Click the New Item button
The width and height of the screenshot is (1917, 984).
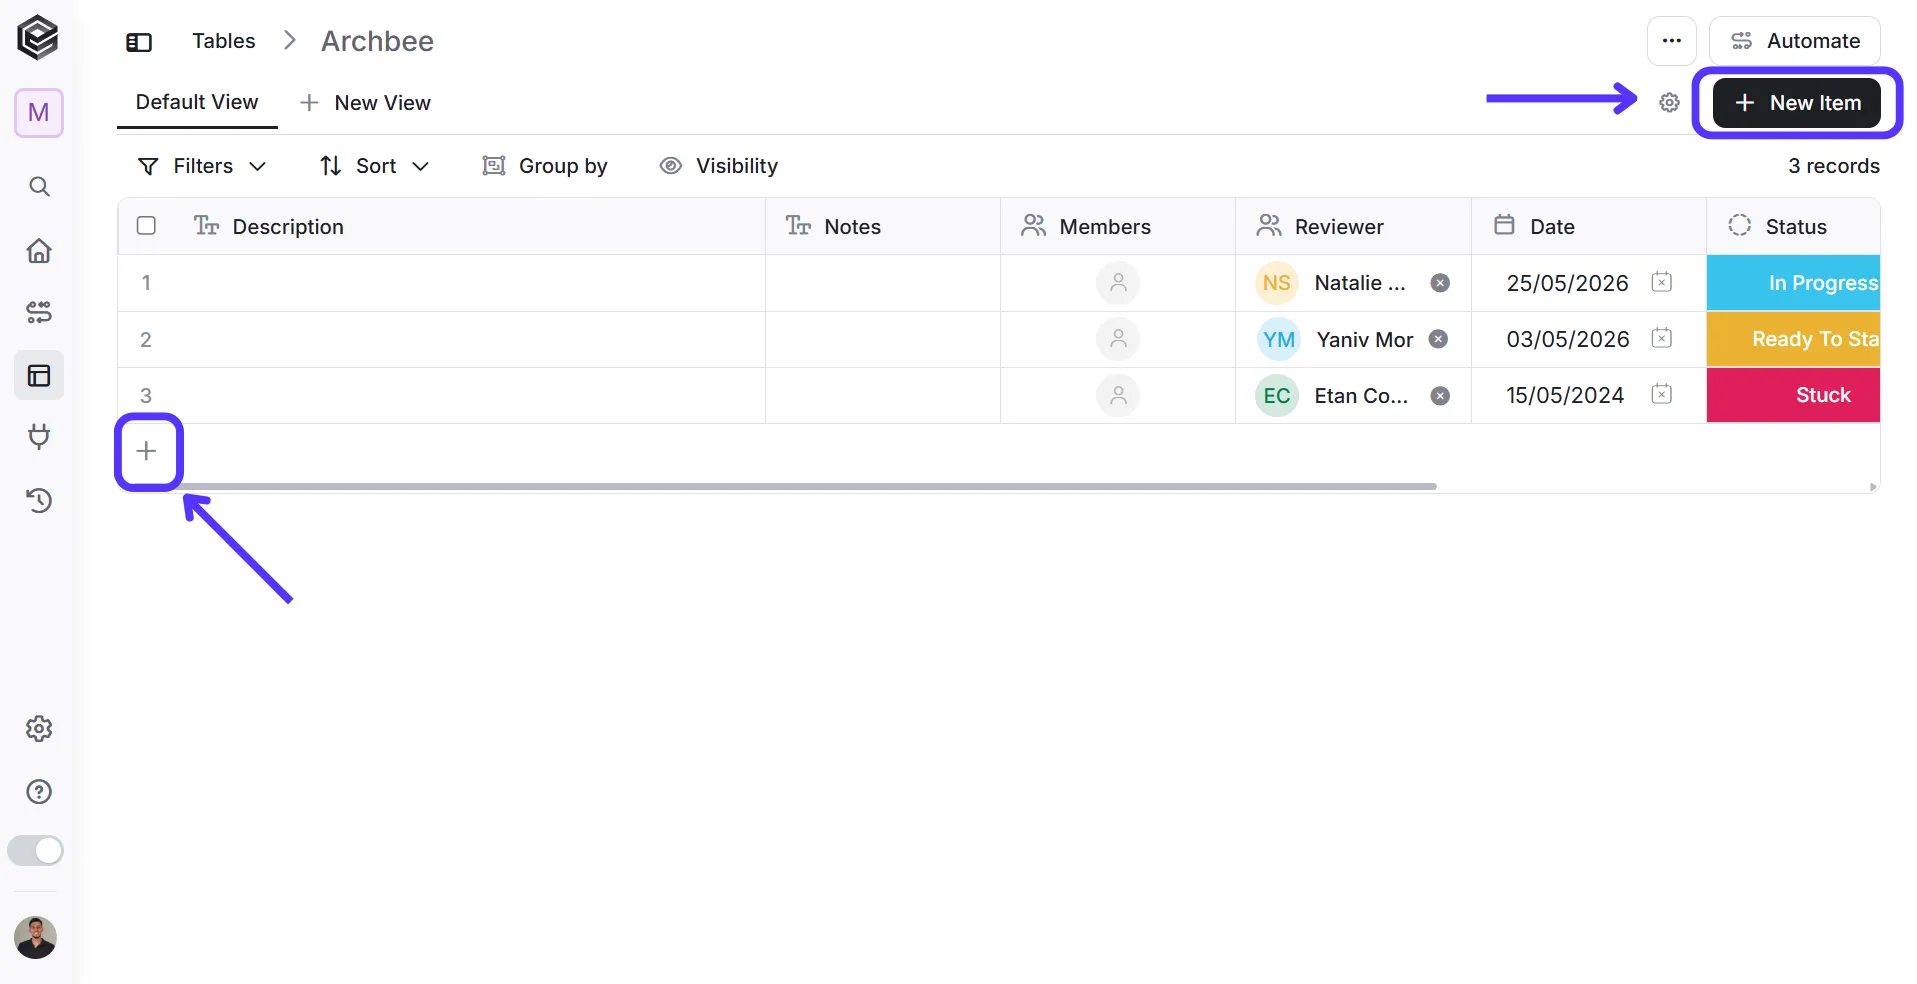point(1797,103)
